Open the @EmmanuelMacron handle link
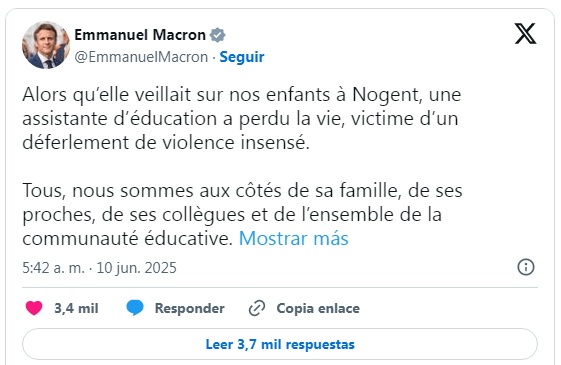This screenshot has height=365, width=561. [141, 57]
